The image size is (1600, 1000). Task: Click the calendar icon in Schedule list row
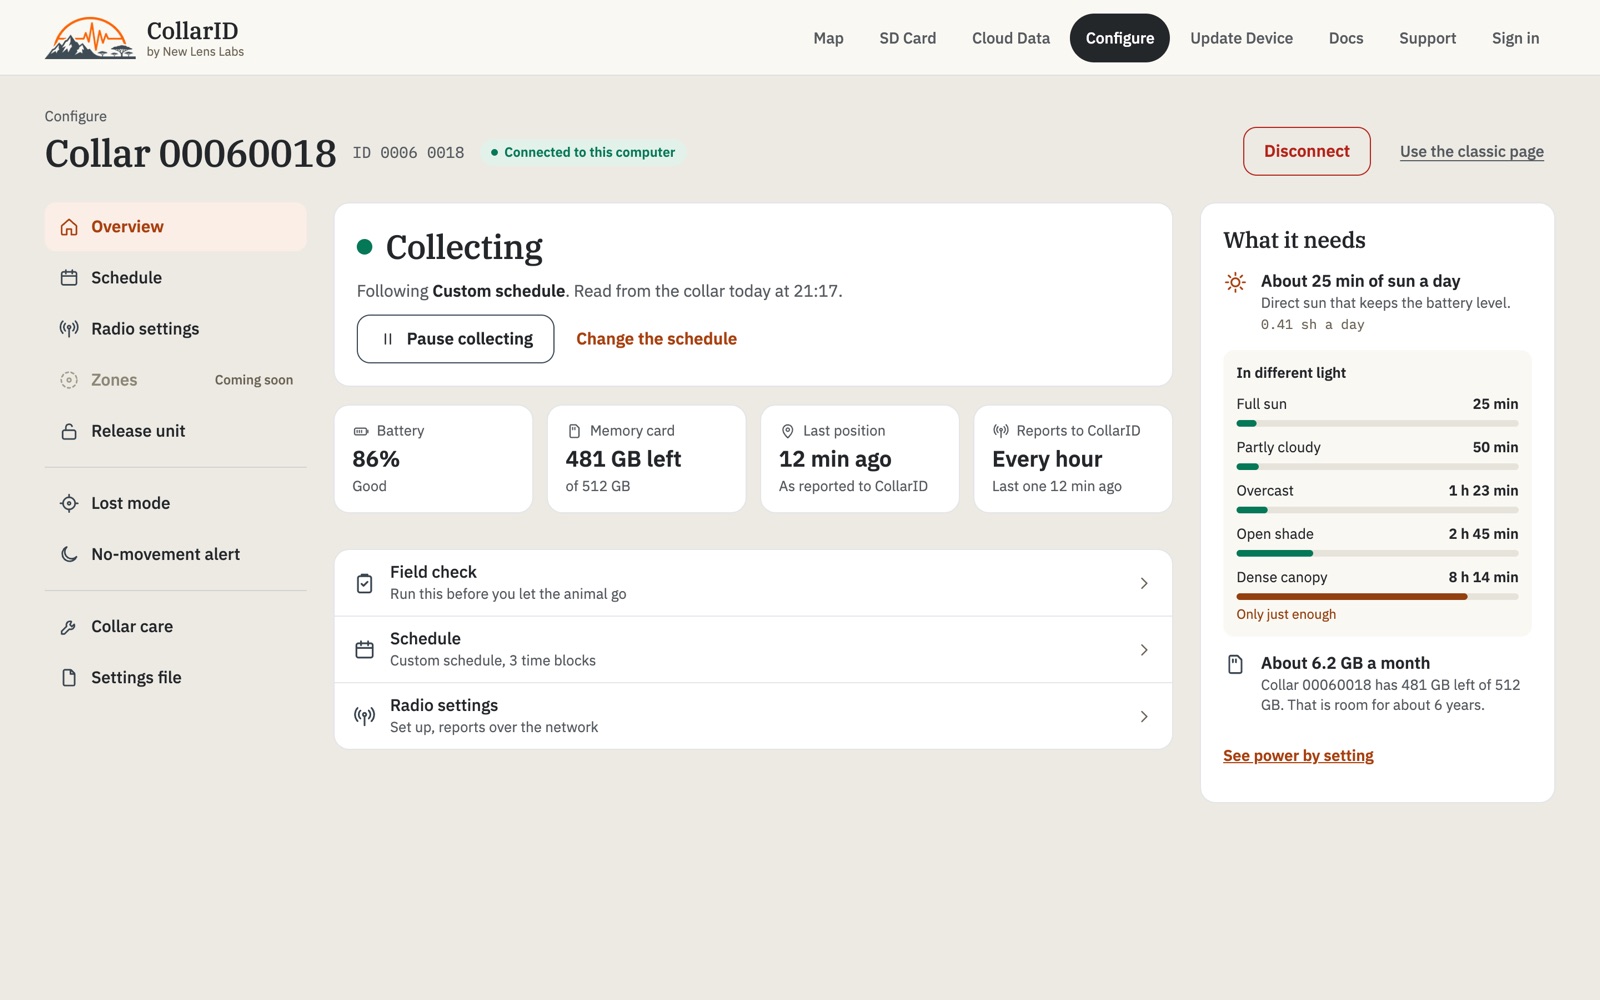365,650
